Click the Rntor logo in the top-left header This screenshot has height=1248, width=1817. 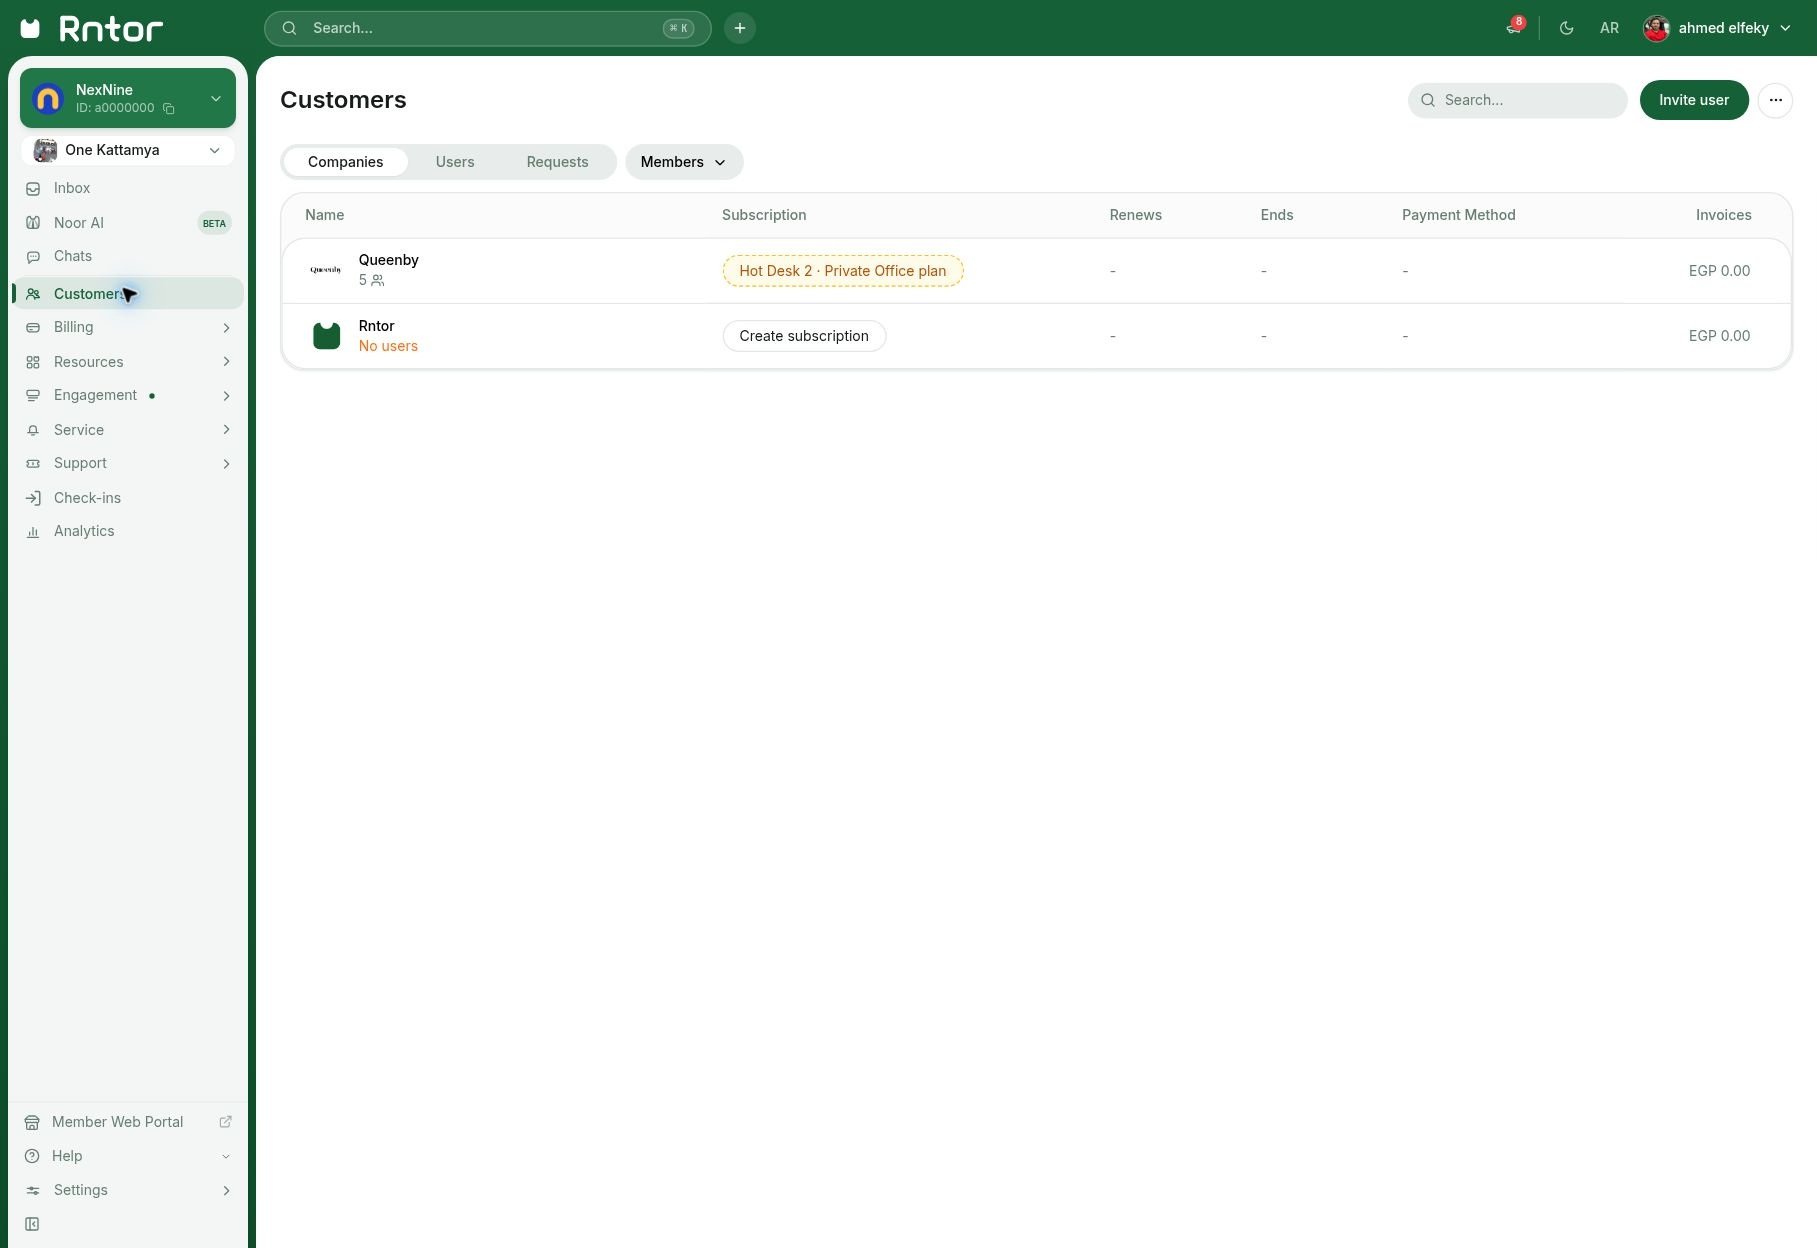[x=92, y=28]
